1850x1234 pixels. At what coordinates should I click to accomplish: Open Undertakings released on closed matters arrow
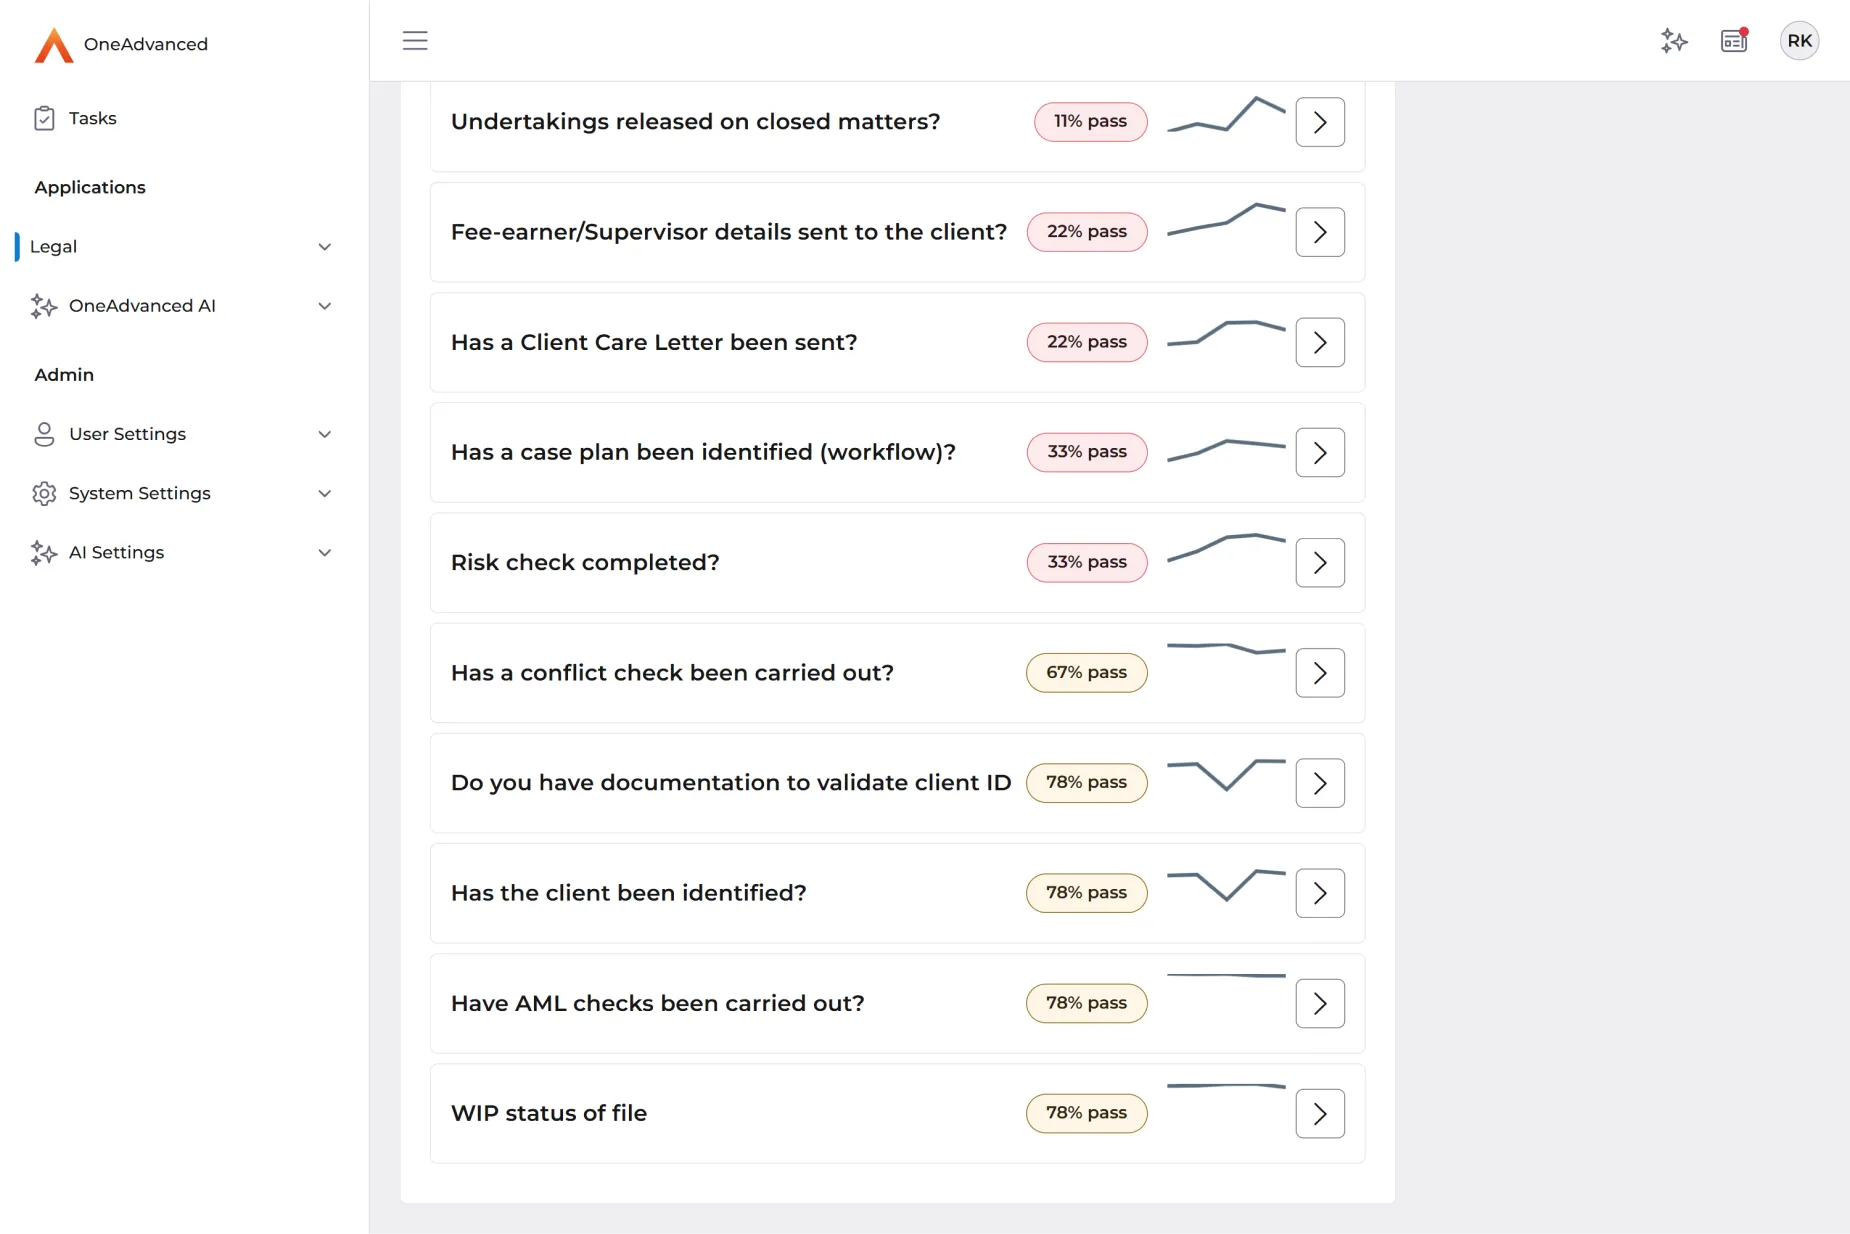[1320, 122]
